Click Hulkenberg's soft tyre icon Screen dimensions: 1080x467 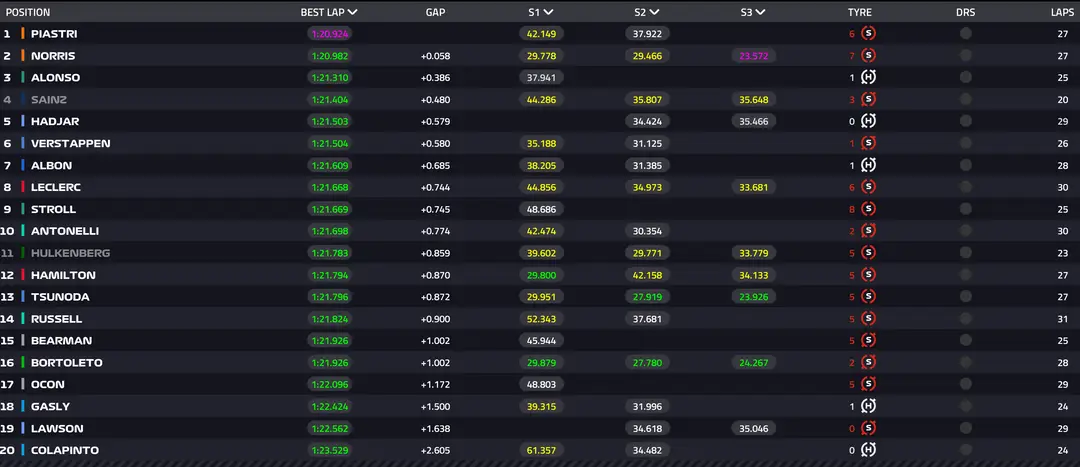tap(869, 253)
